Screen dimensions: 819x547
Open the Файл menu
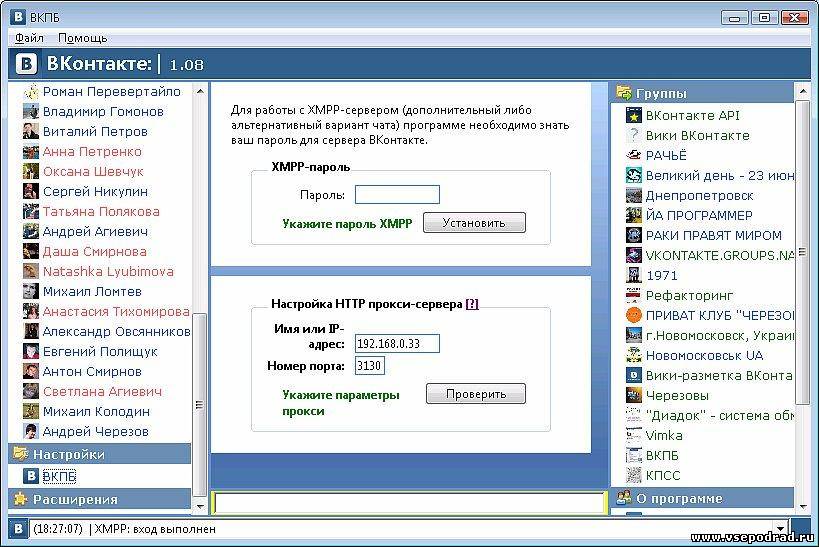pyautogui.click(x=29, y=38)
